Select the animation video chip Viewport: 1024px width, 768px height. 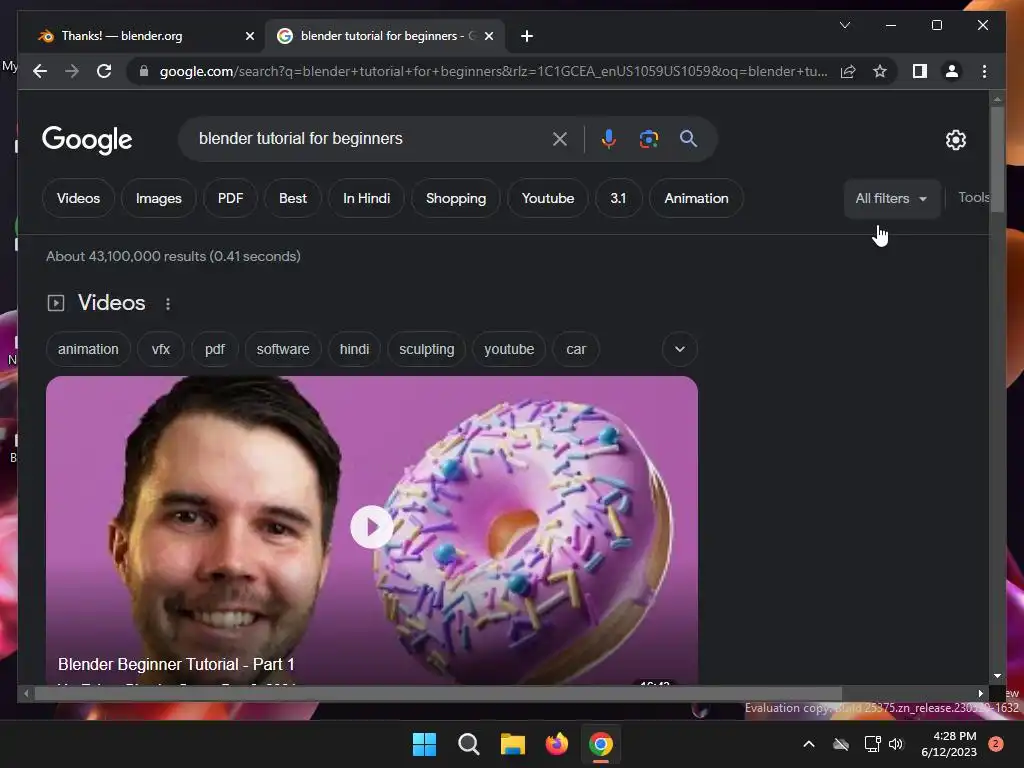point(88,349)
